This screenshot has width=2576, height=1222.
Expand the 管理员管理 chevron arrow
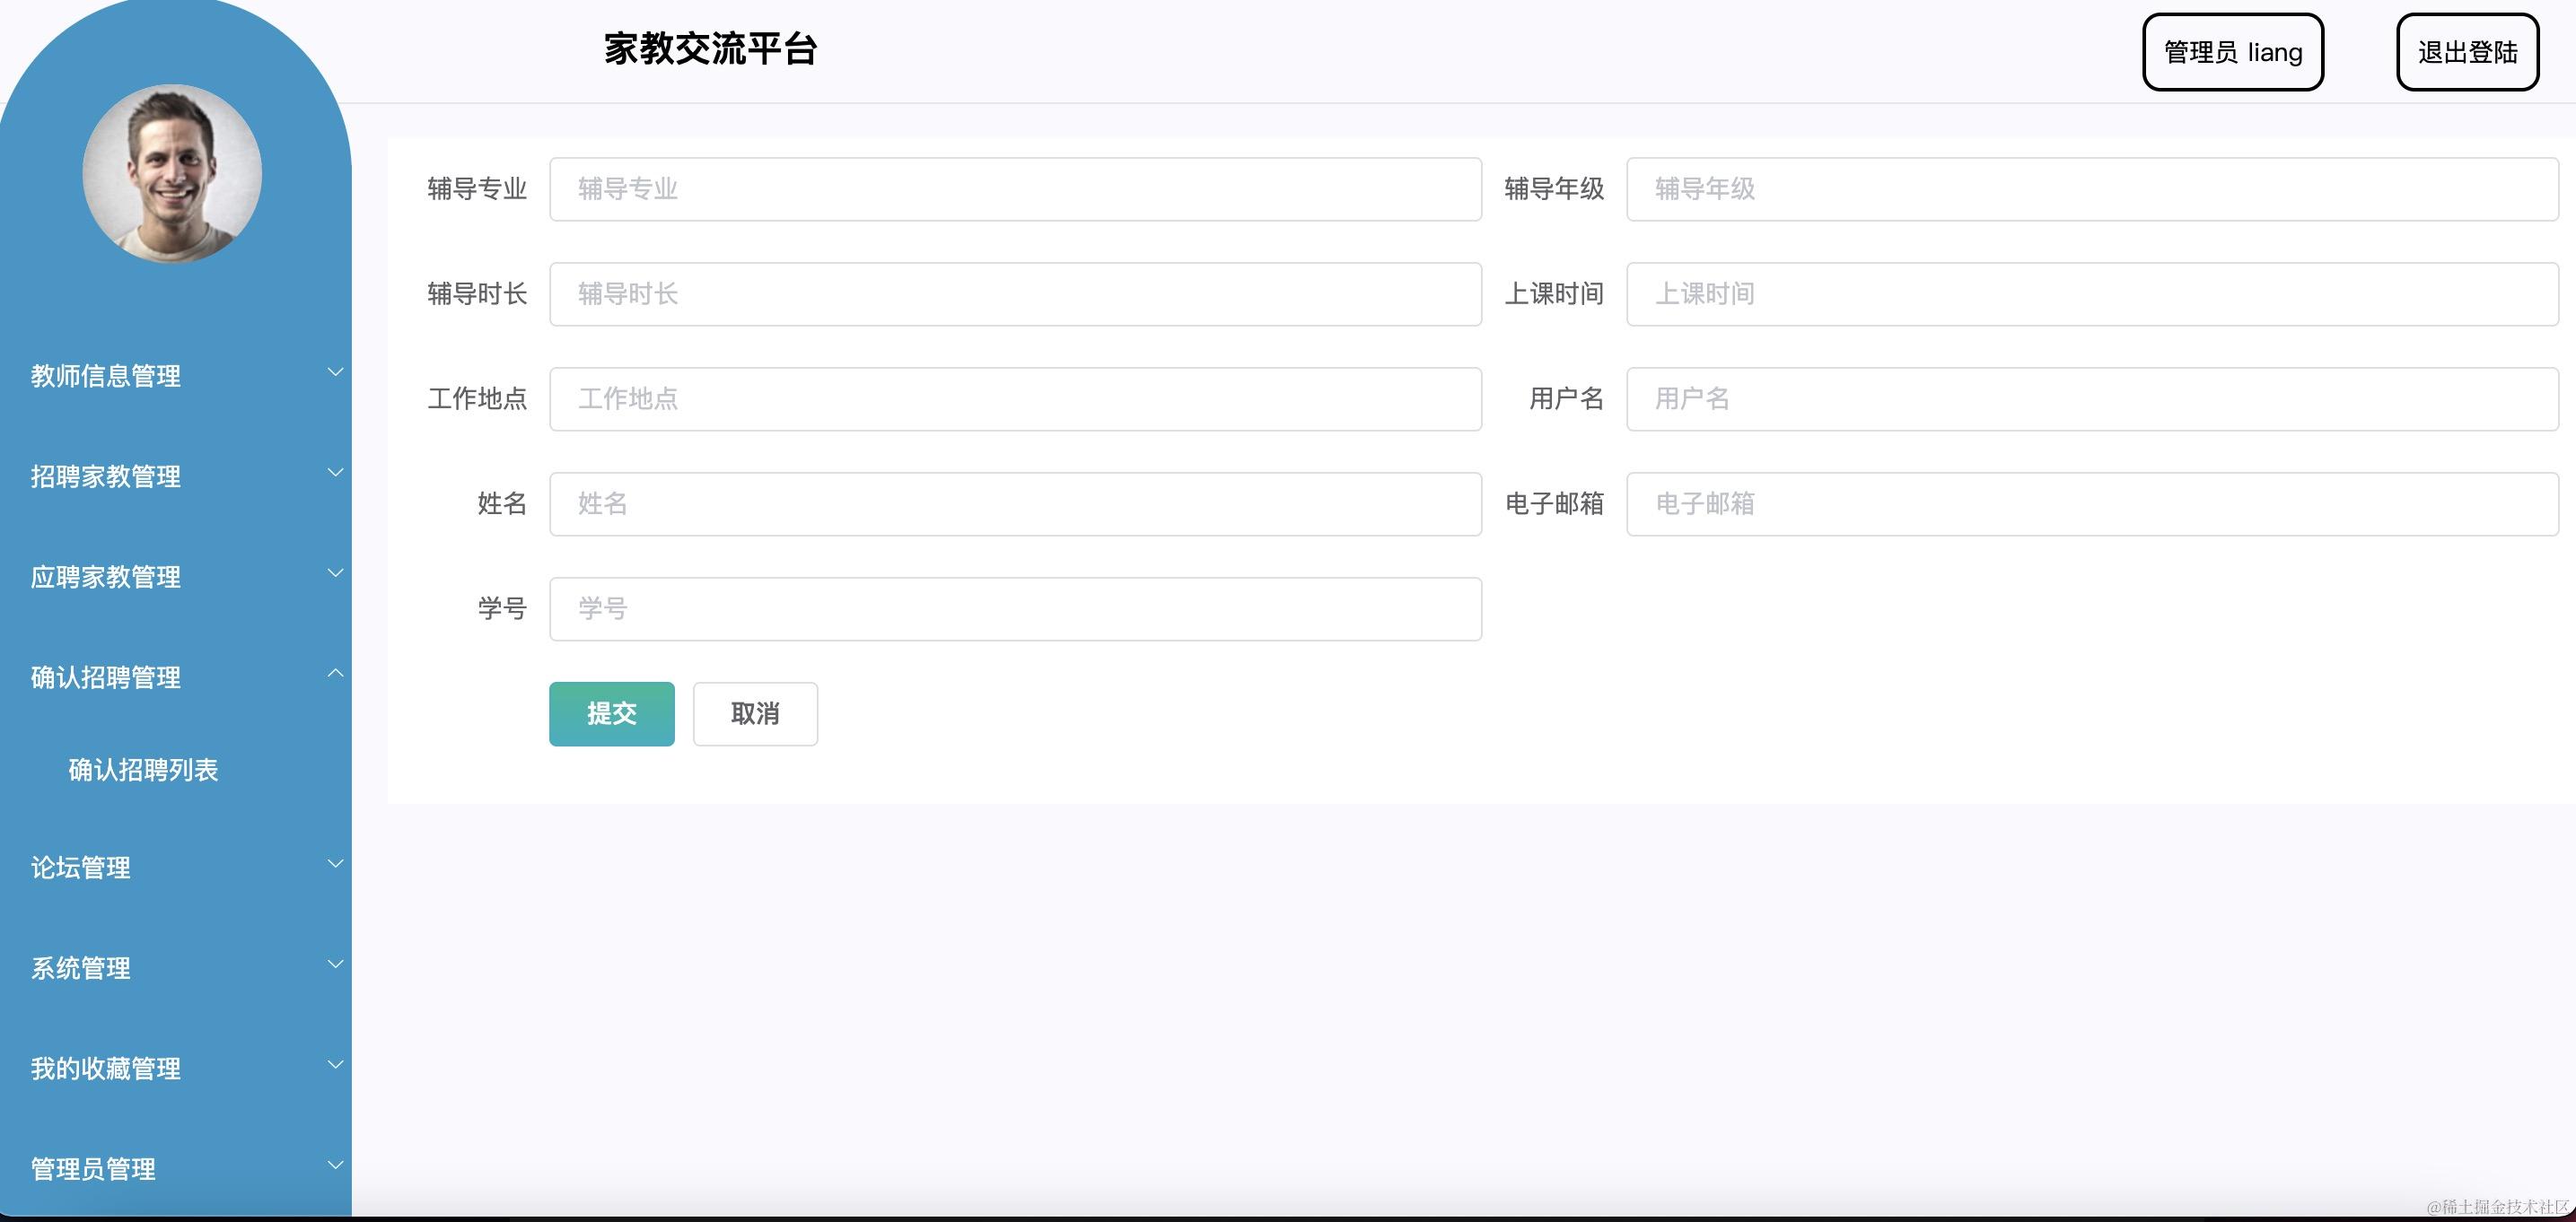pyautogui.click(x=336, y=1165)
